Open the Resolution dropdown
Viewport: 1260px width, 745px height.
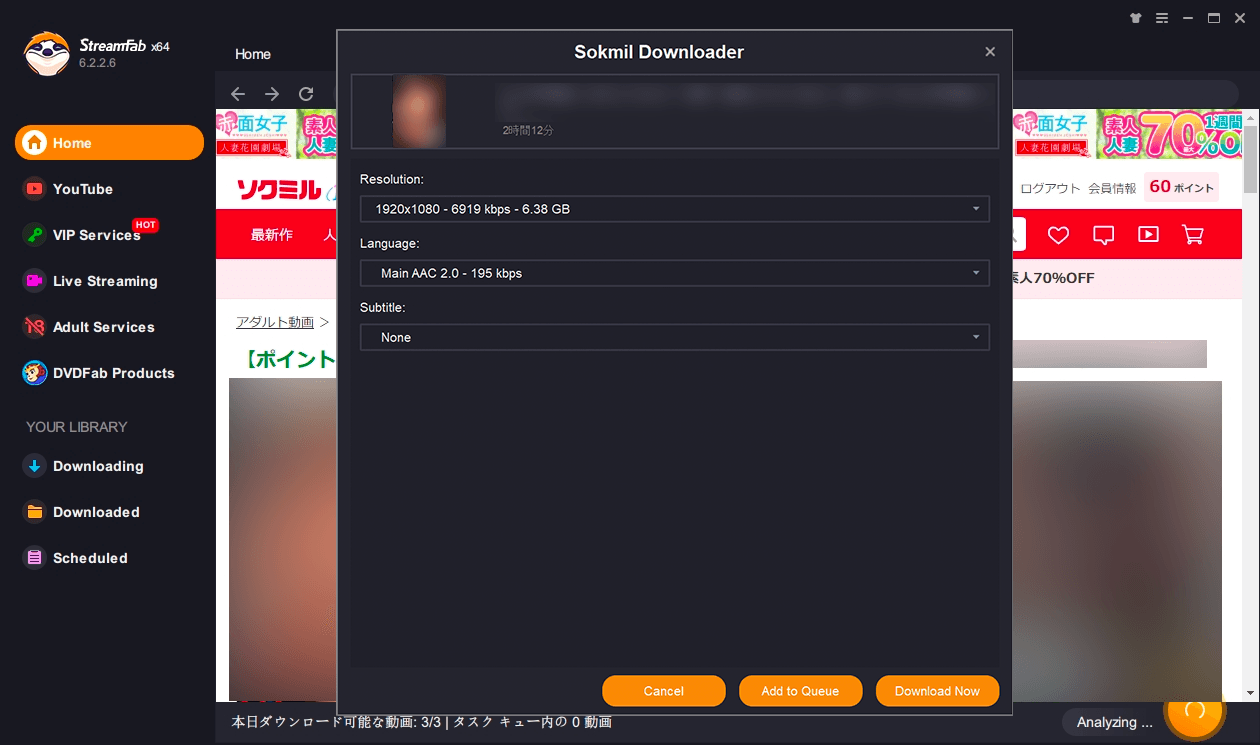674,209
